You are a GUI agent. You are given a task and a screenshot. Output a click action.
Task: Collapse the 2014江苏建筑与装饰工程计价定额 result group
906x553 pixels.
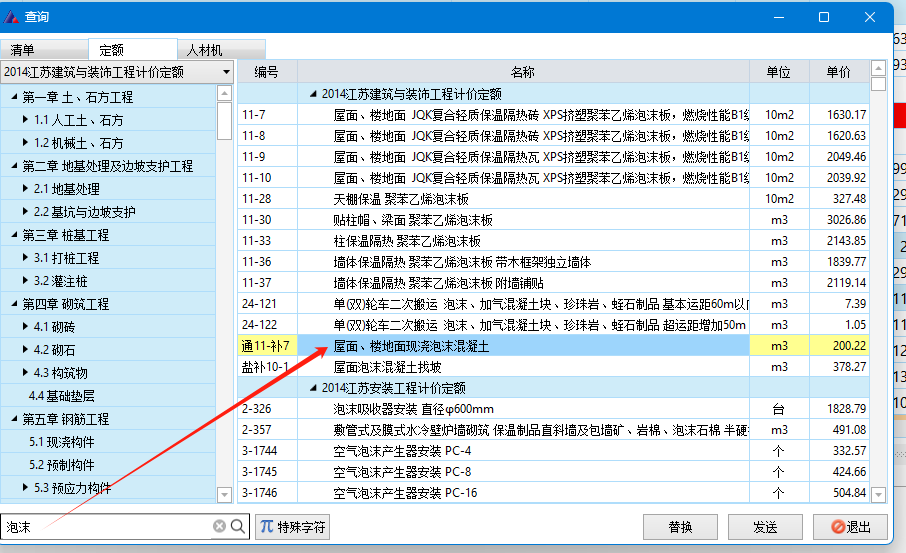(313, 94)
